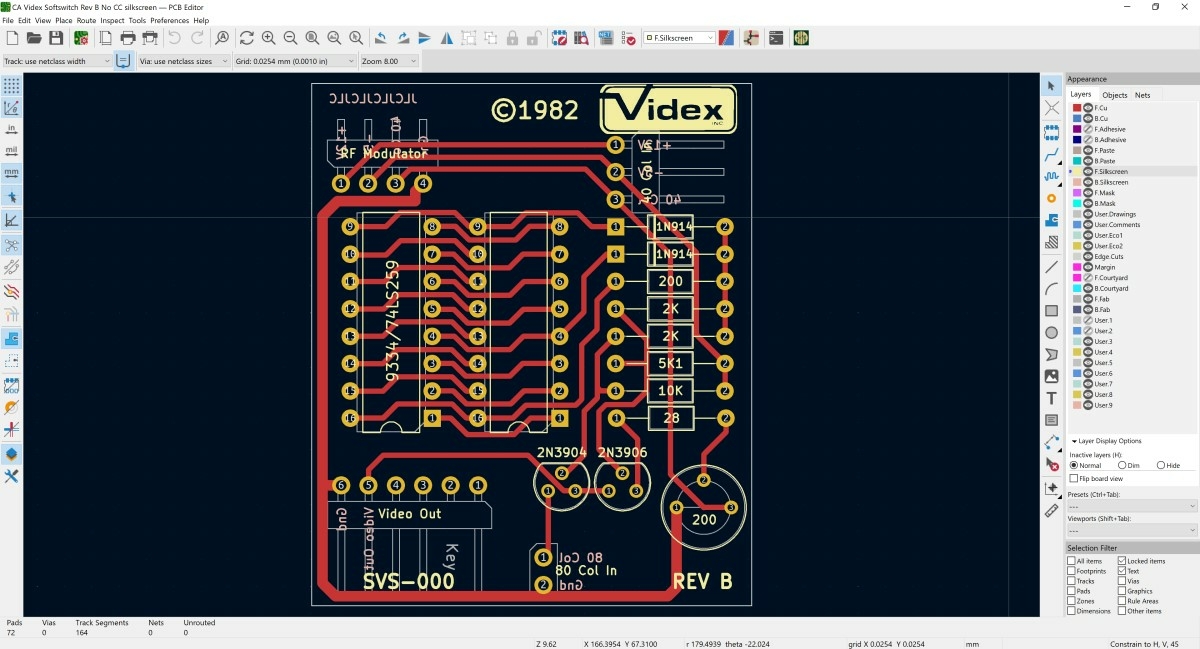
Task: Hide the B.Silkscreen layer
Action: pos(1088,182)
